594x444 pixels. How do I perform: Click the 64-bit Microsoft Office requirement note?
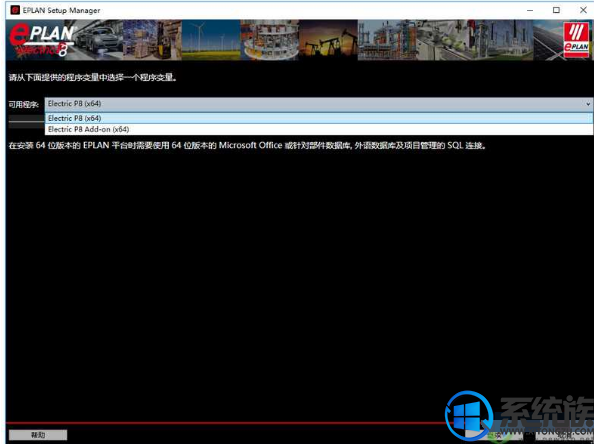point(247,145)
